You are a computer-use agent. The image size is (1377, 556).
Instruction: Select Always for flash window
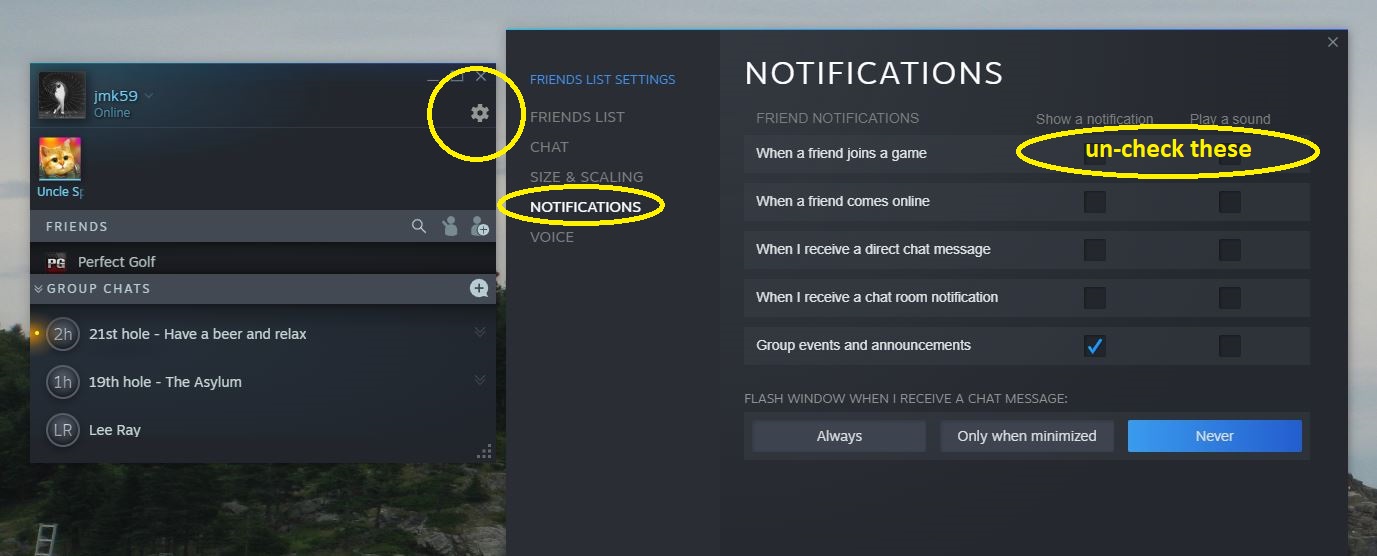(x=838, y=436)
